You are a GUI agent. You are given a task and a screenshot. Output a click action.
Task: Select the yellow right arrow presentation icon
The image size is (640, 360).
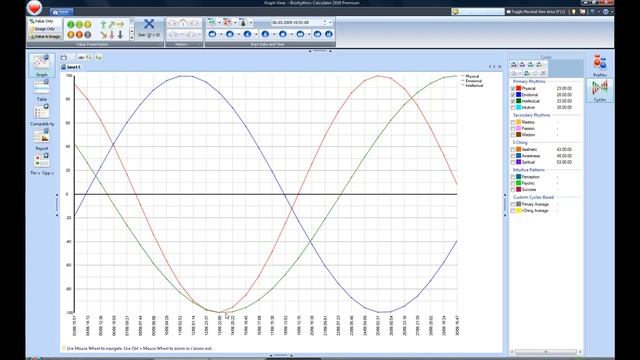click(120, 25)
